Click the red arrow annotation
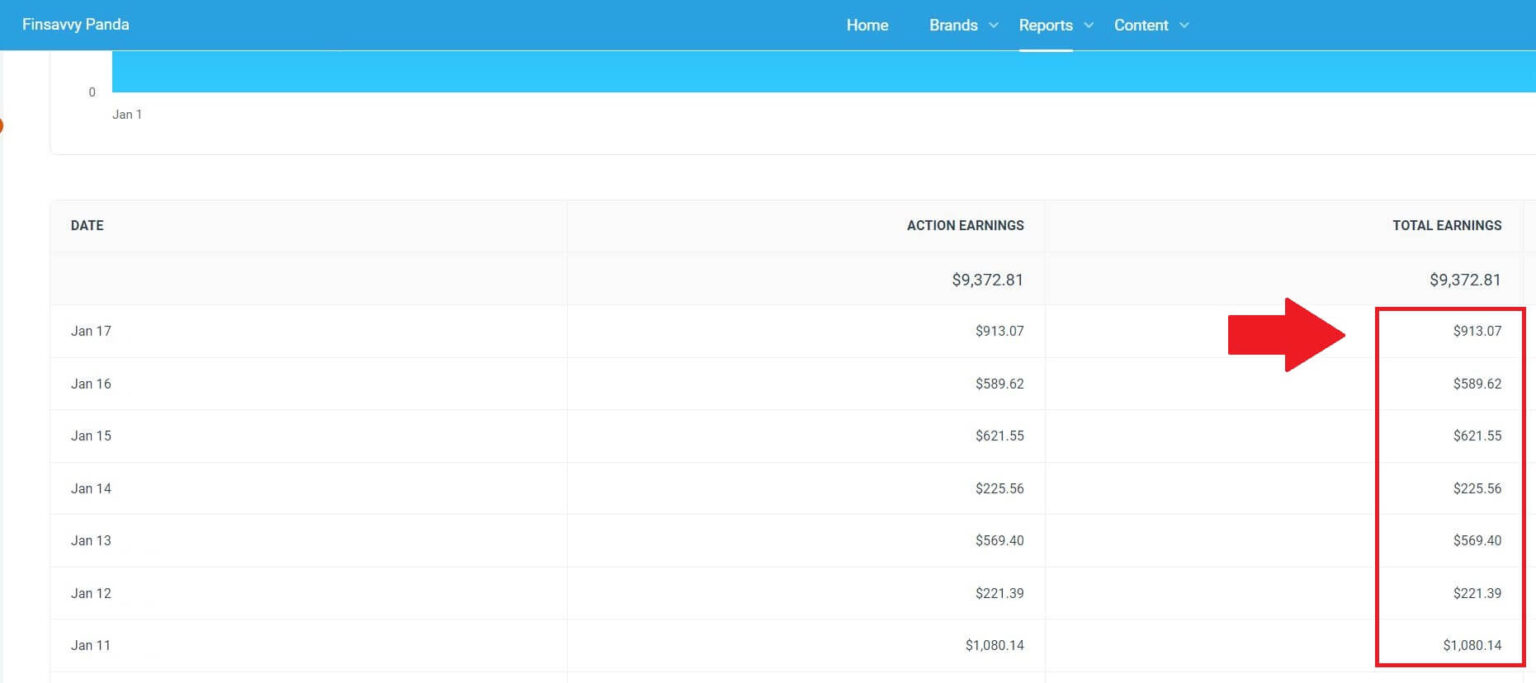Image resolution: width=1536 pixels, height=683 pixels. (x=1286, y=335)
